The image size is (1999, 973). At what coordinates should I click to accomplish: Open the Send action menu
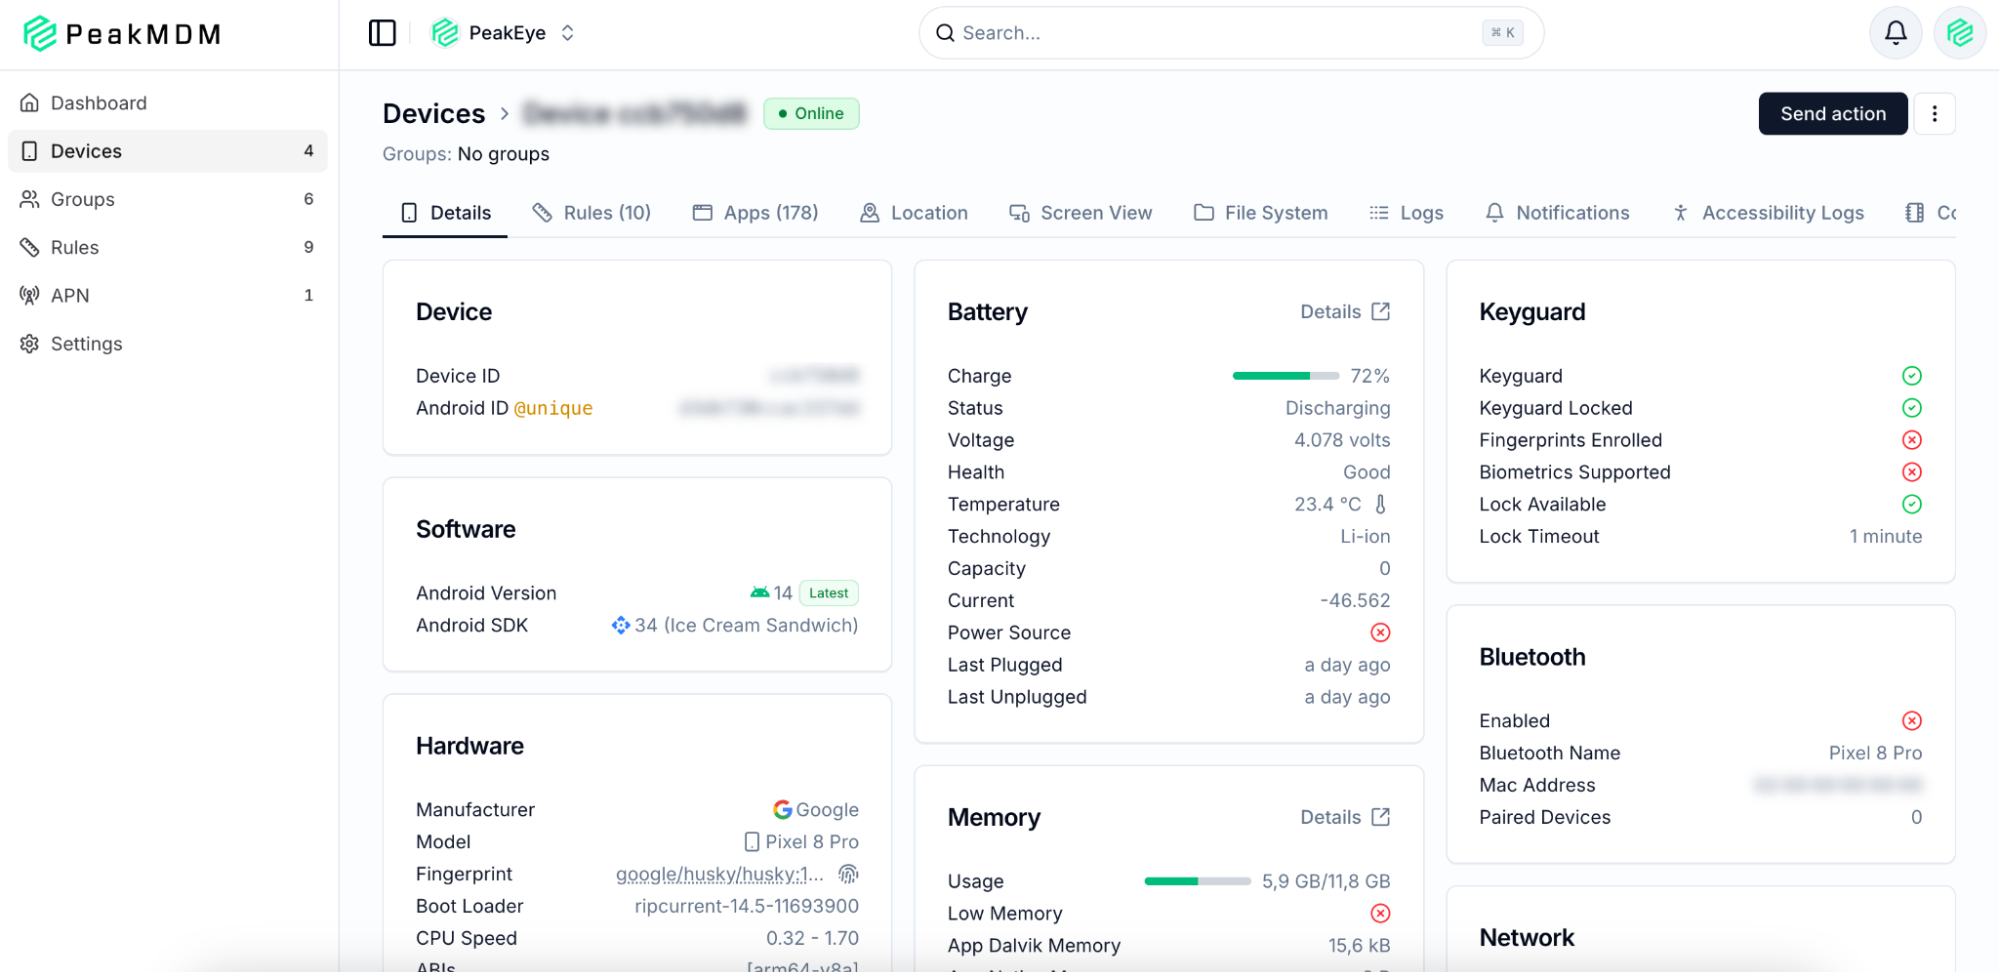[1832, 114]
